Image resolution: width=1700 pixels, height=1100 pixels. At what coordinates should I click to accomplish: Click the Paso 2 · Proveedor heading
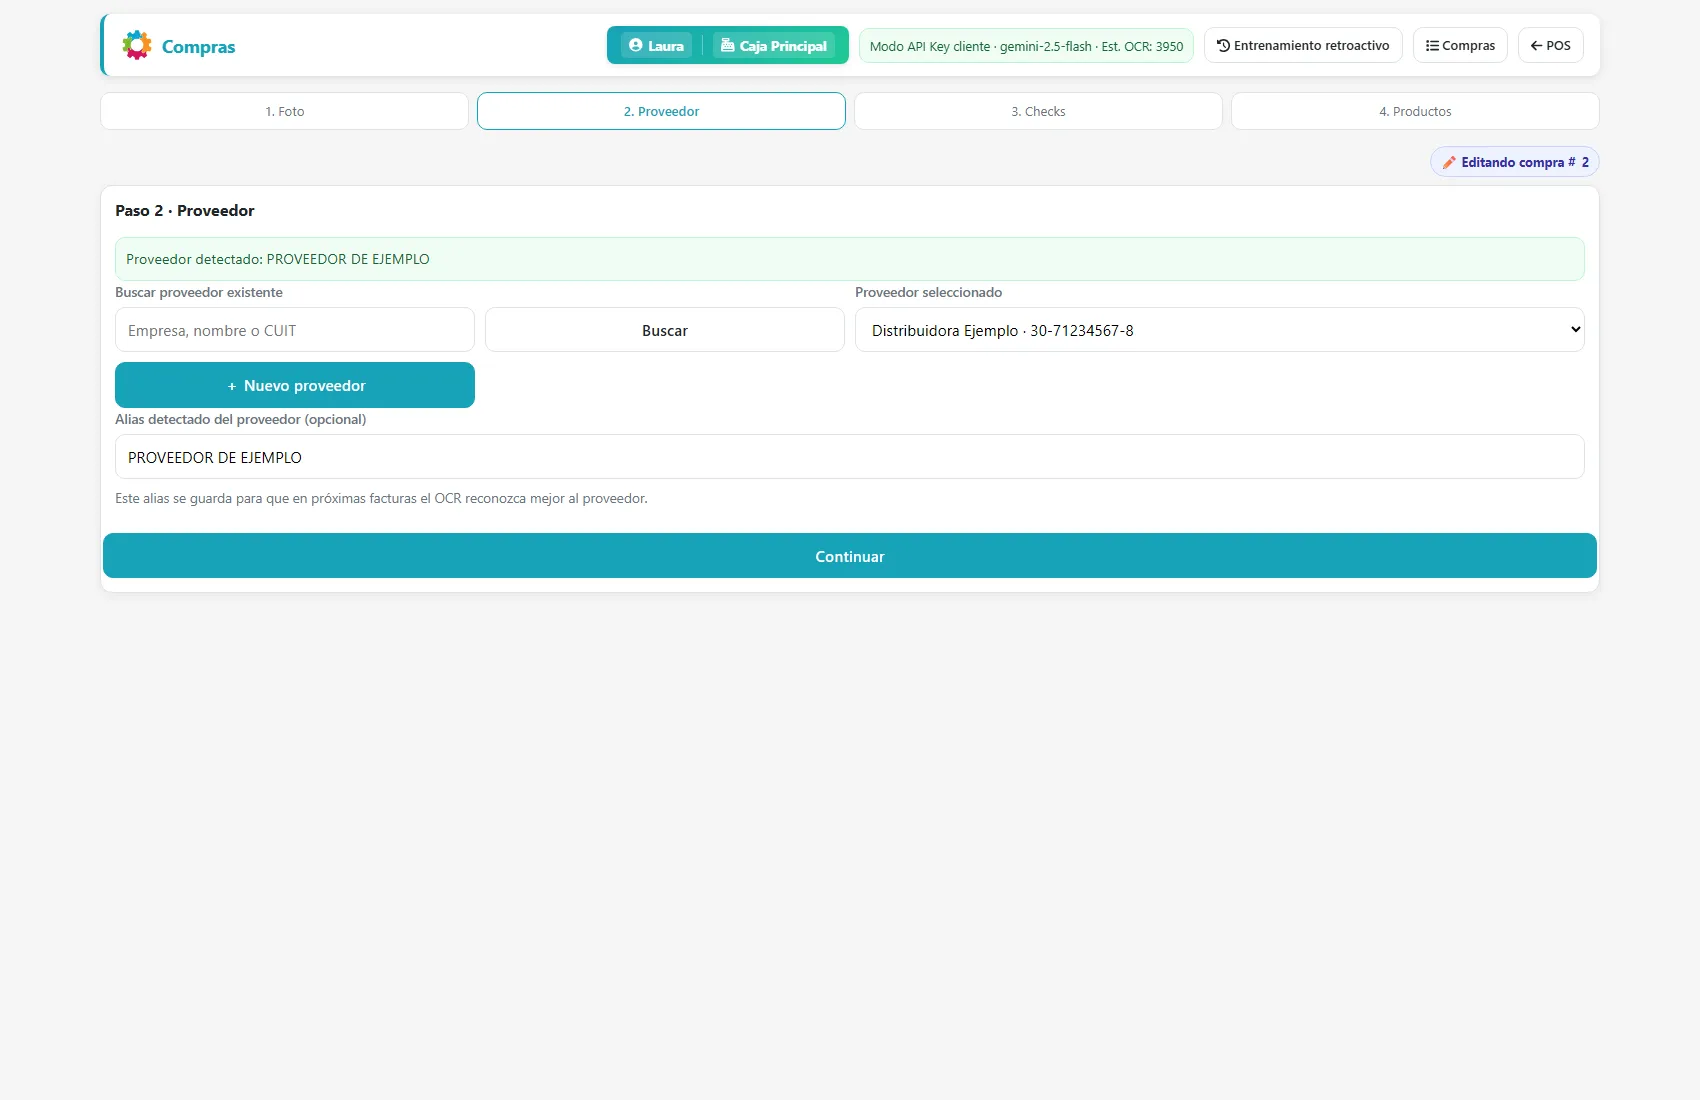(185, 210)
